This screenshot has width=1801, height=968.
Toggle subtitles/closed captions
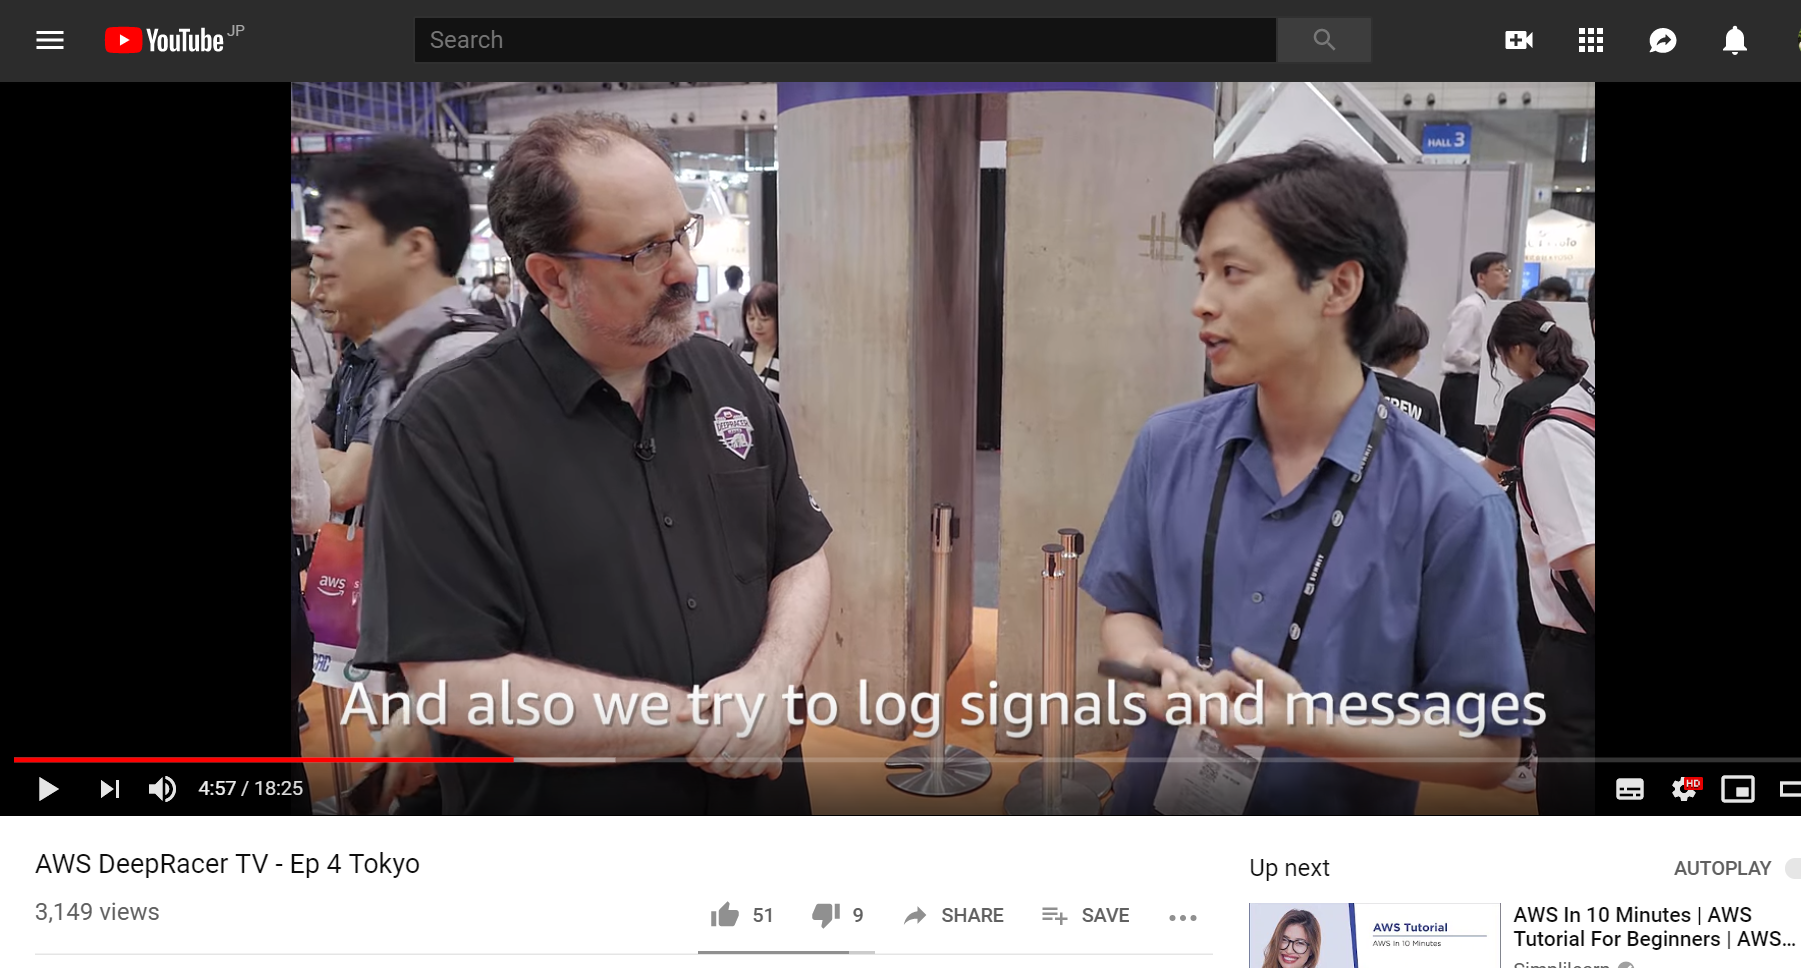1629,789
